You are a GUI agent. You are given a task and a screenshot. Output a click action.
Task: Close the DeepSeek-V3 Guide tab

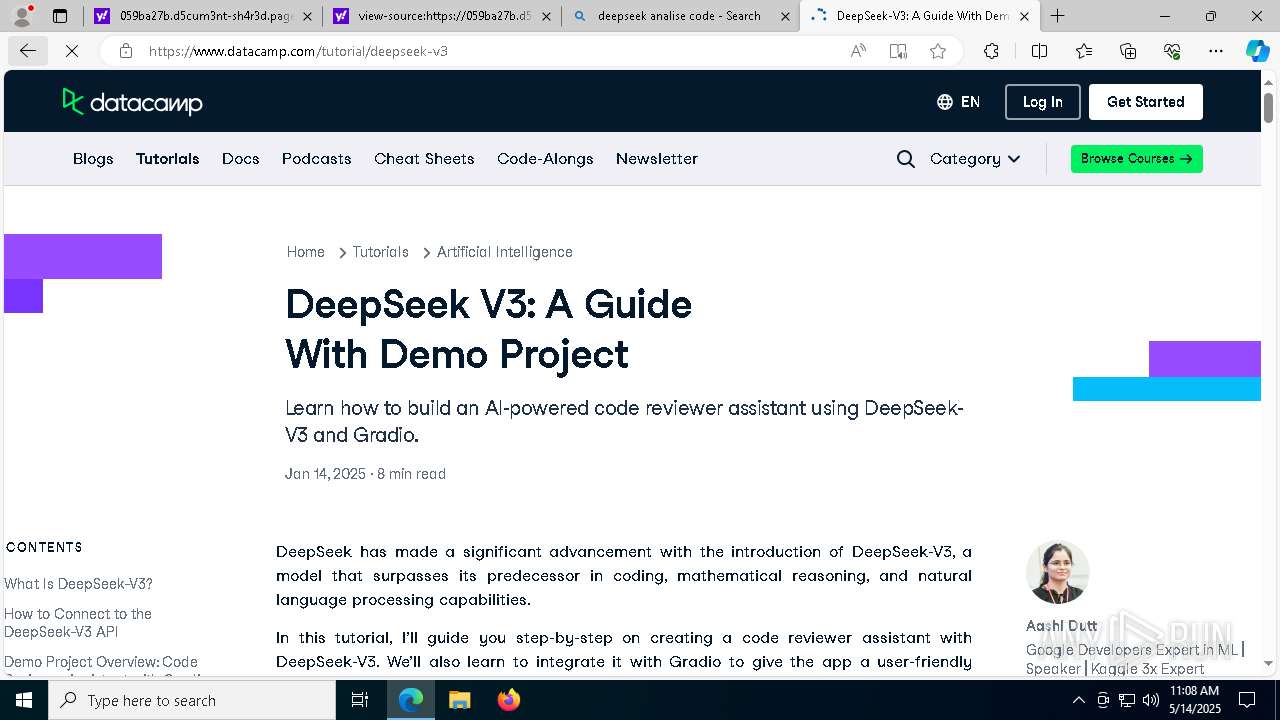click(1024, 16)
